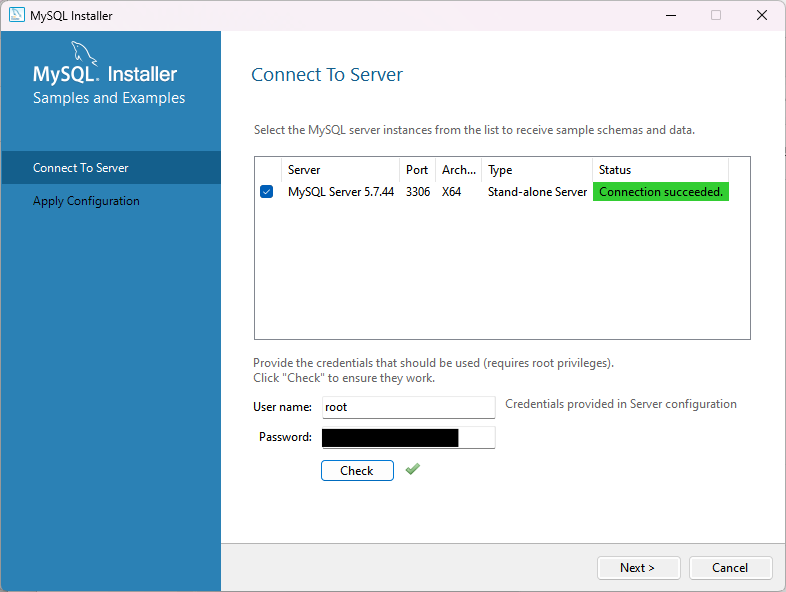Click the Type column header
This screenshot has width=786, height=592.
[x=537, y=170]
